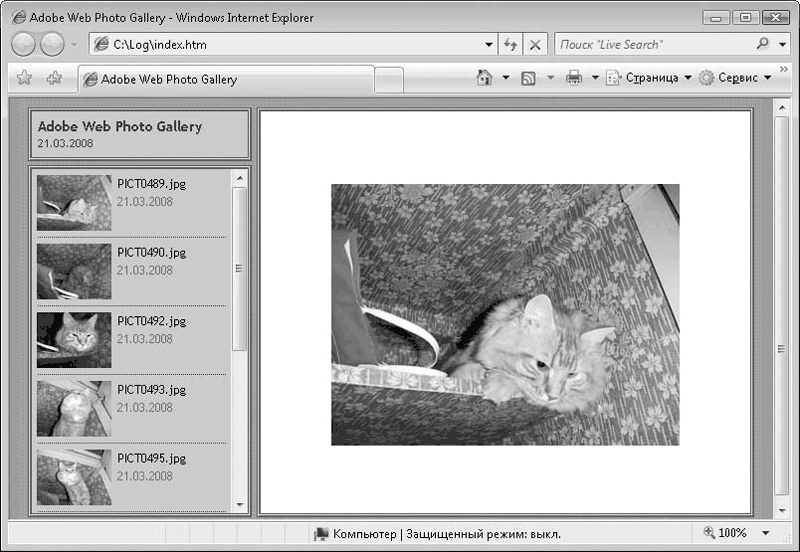Screen dimensions: 800x552
Task: Click the Live Search input field
Action: (x=656, y=45)
